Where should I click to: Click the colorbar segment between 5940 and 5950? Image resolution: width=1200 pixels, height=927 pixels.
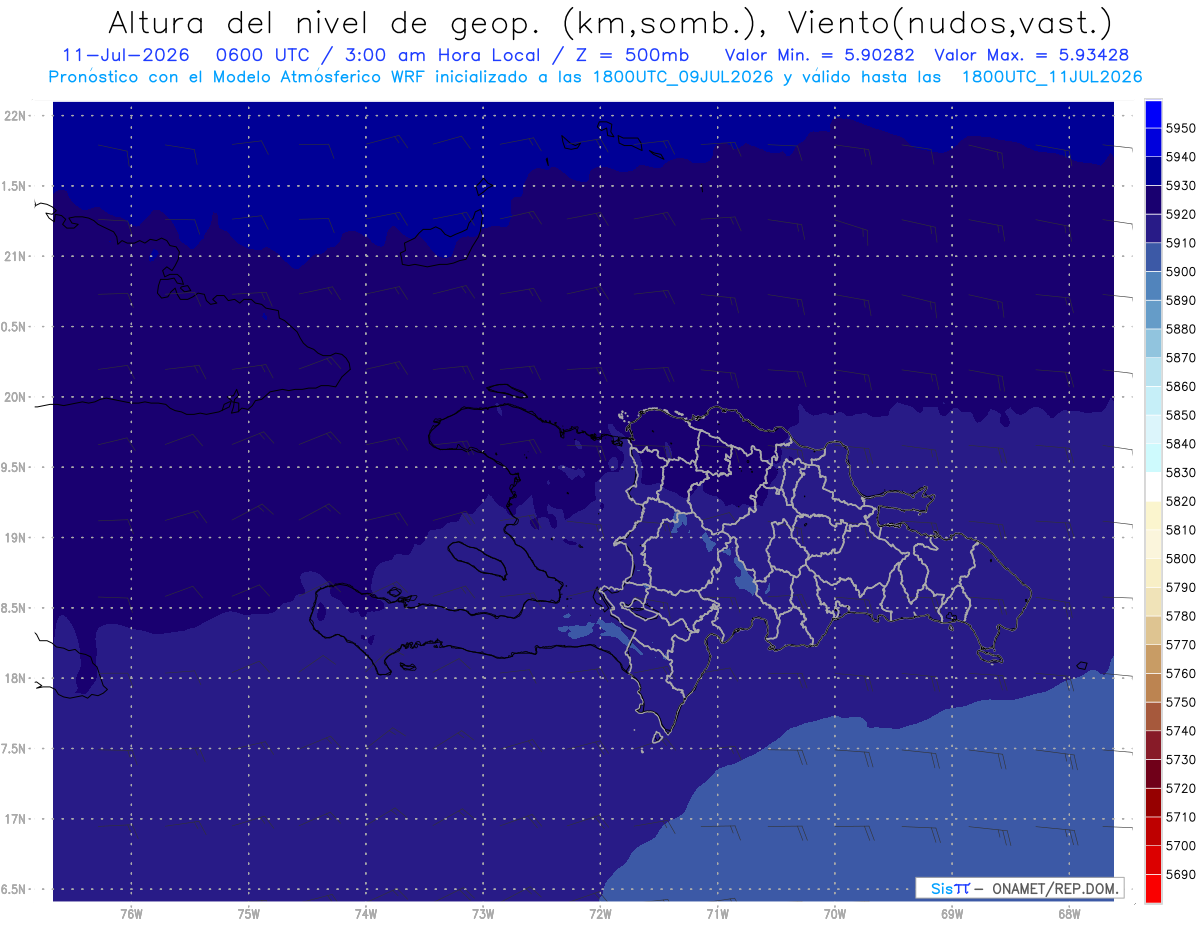click(x=1153, y=142)
